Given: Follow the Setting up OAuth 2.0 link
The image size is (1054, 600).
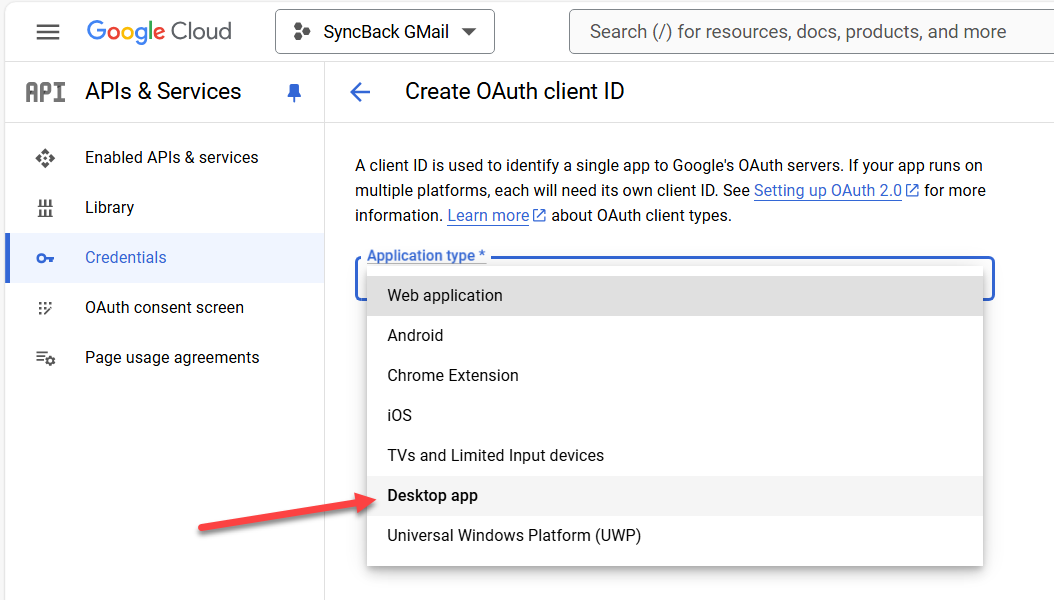Looking at the screenshot, I should coord(828,191).
